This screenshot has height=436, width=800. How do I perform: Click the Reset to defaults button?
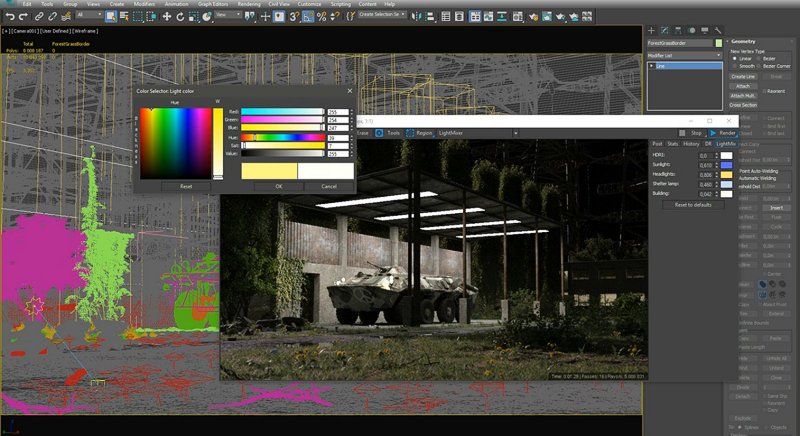(692, 204)
